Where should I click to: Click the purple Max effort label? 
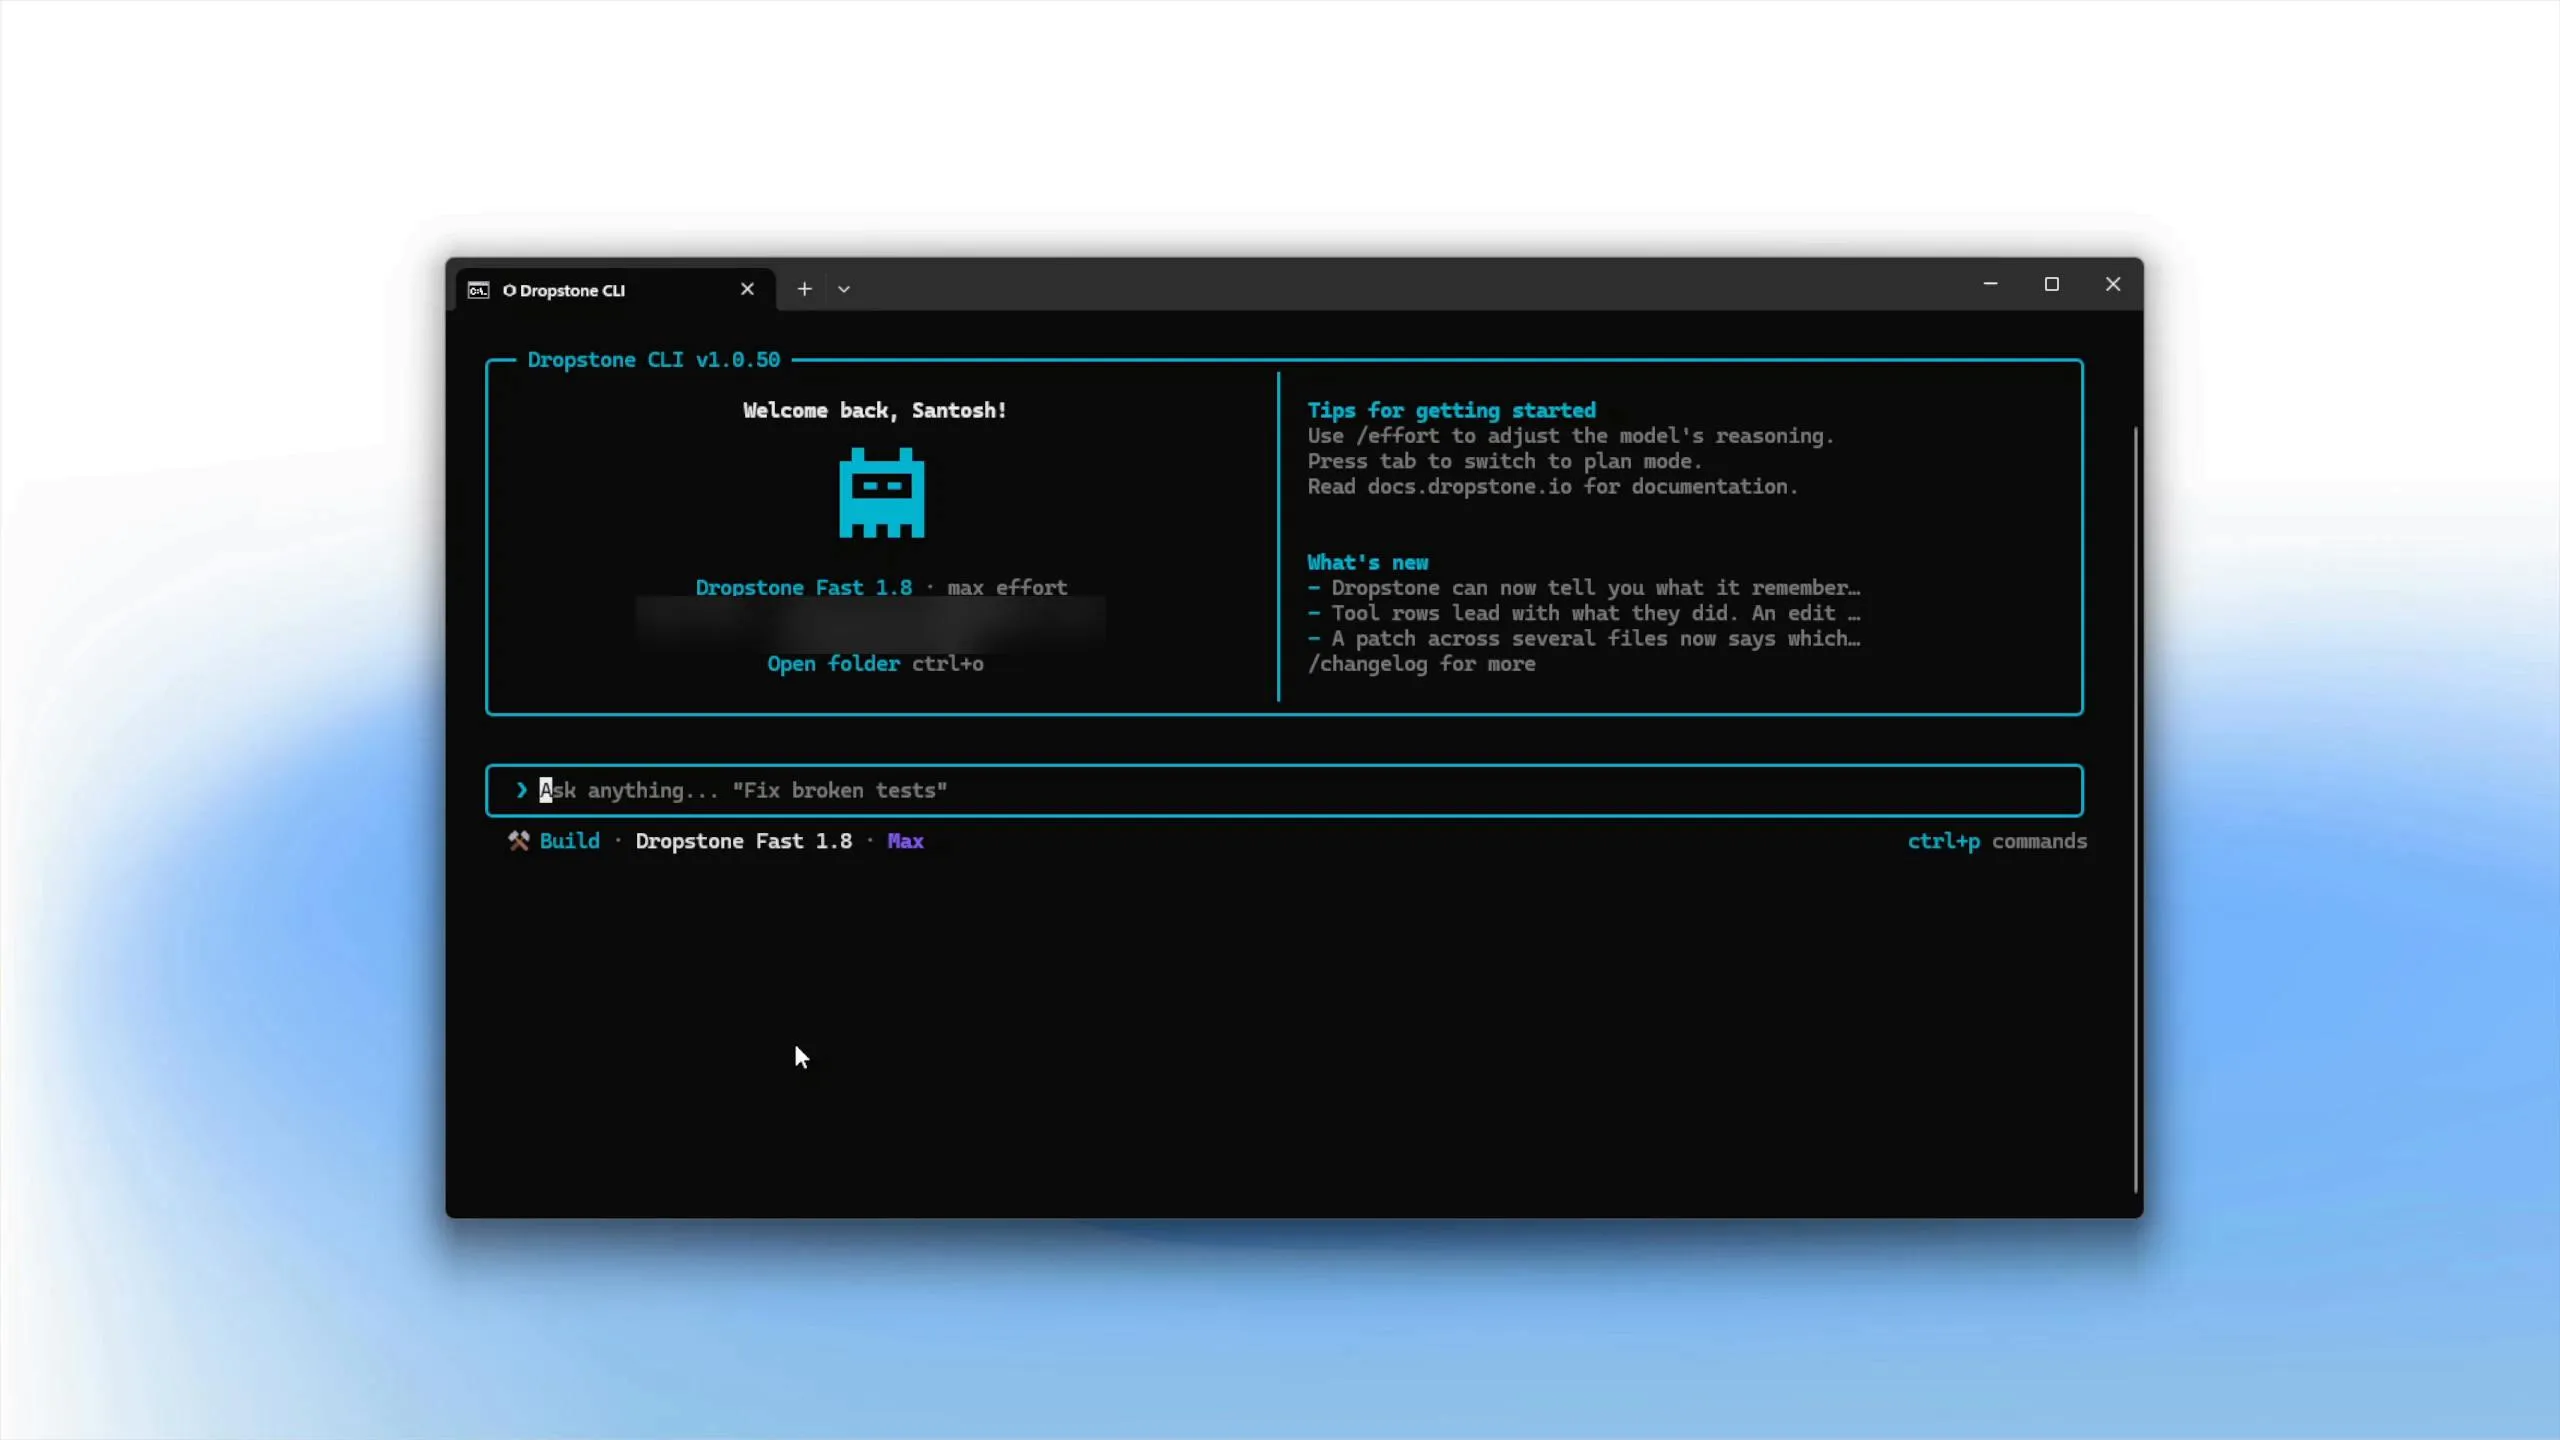[x=905, y=841]
